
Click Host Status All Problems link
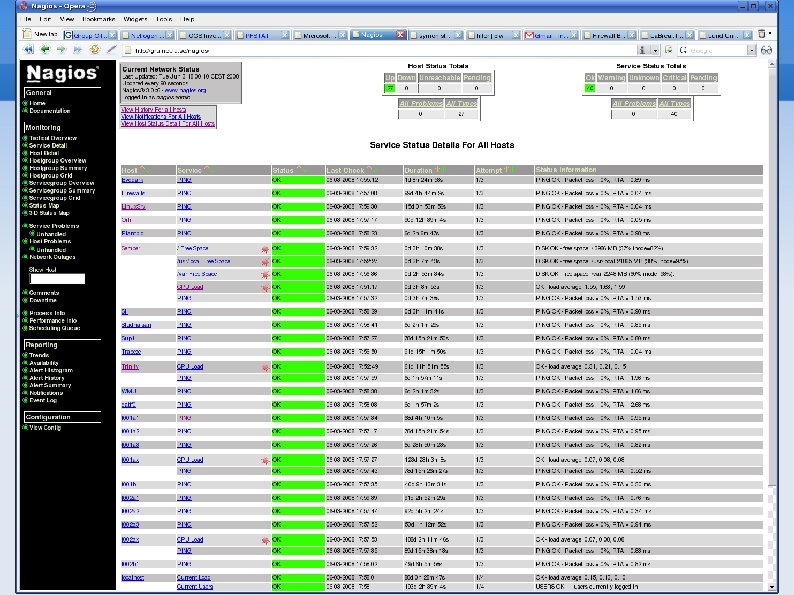[420, 103]
